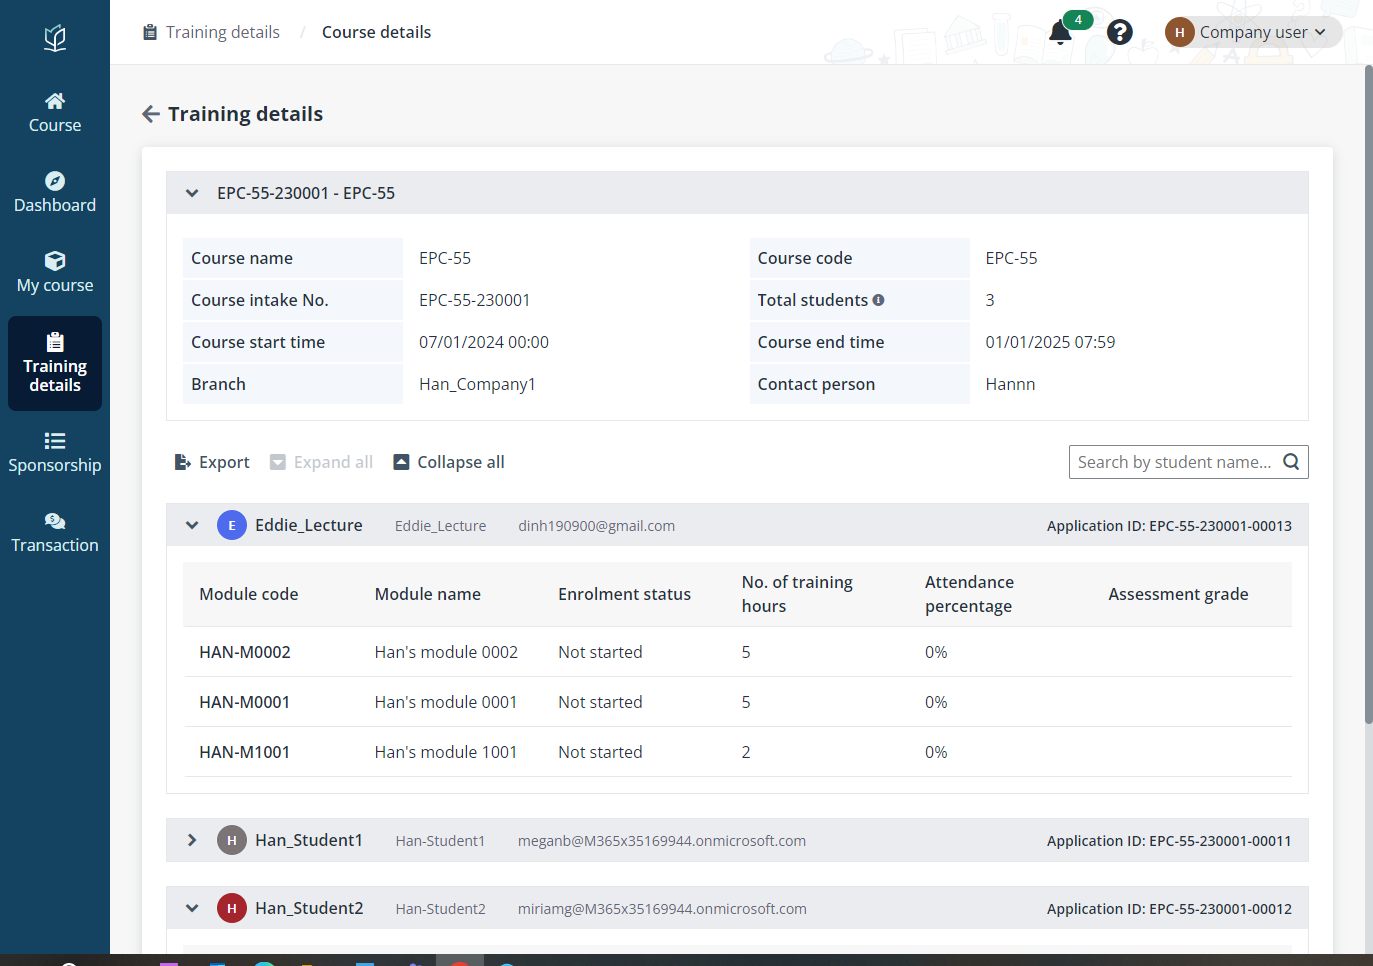Collapse the Eddie_Lecture student row
Viewport: 1373px width, 966px height.
pyautogui.click(x=192, y=525)
